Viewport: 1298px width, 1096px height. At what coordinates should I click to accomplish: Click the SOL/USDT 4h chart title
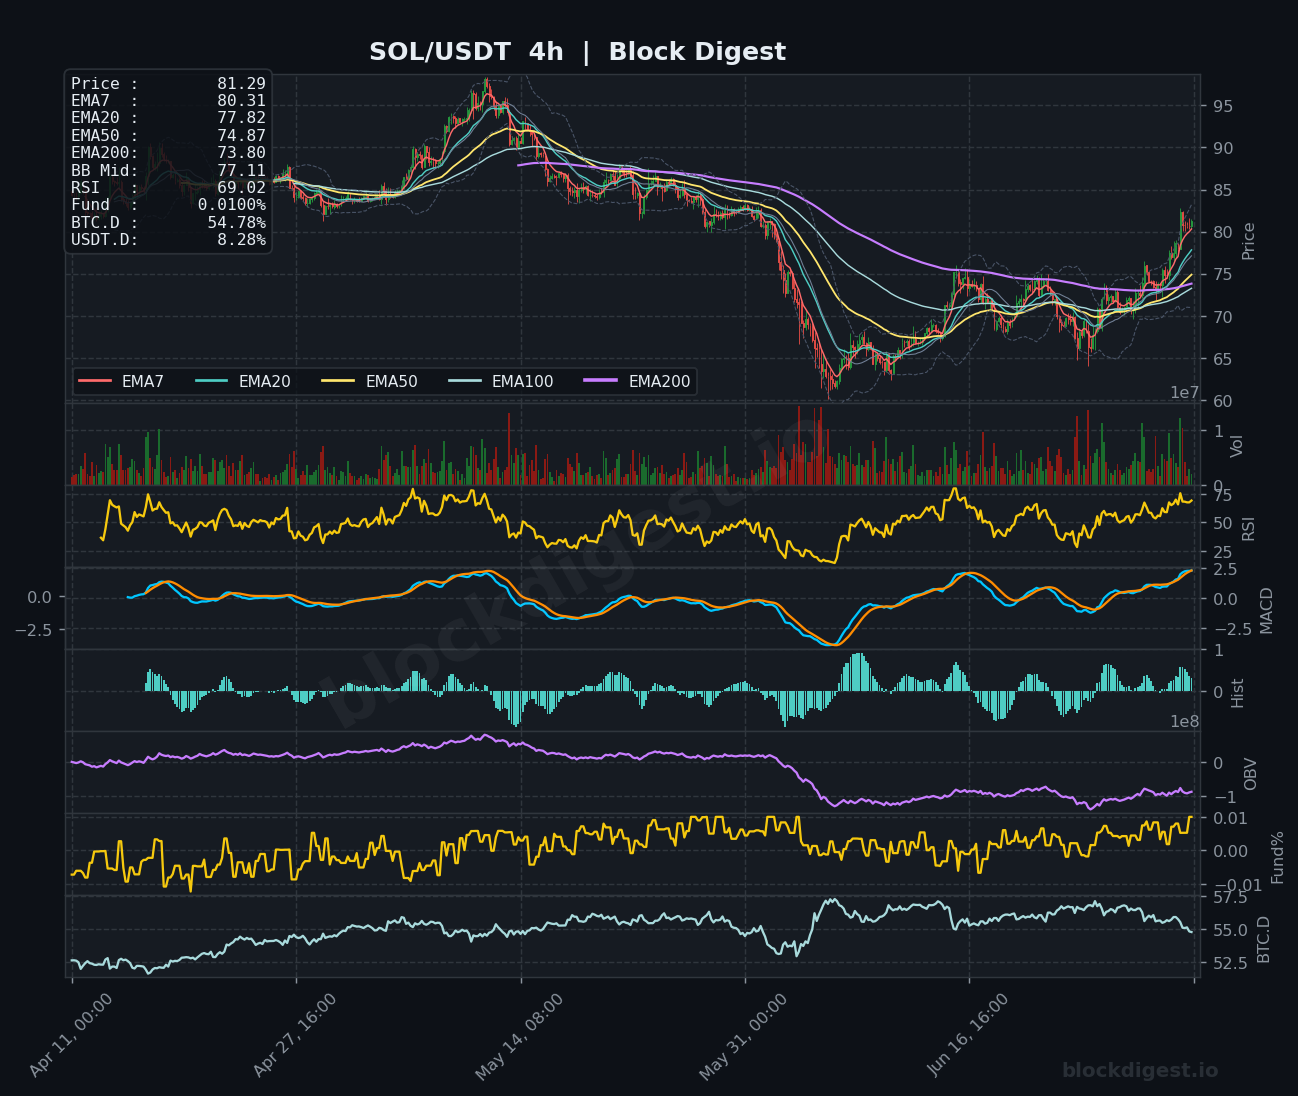click(x=577, y=52)
